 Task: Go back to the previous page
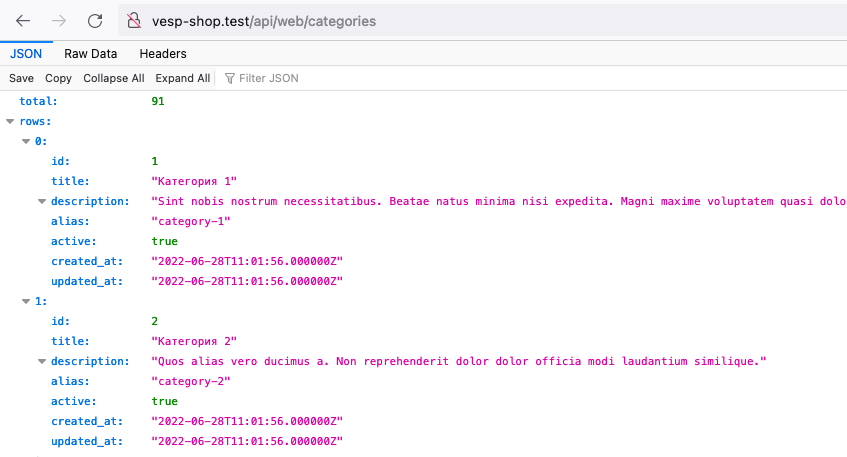pyautogui.click(x=23, y=20)
